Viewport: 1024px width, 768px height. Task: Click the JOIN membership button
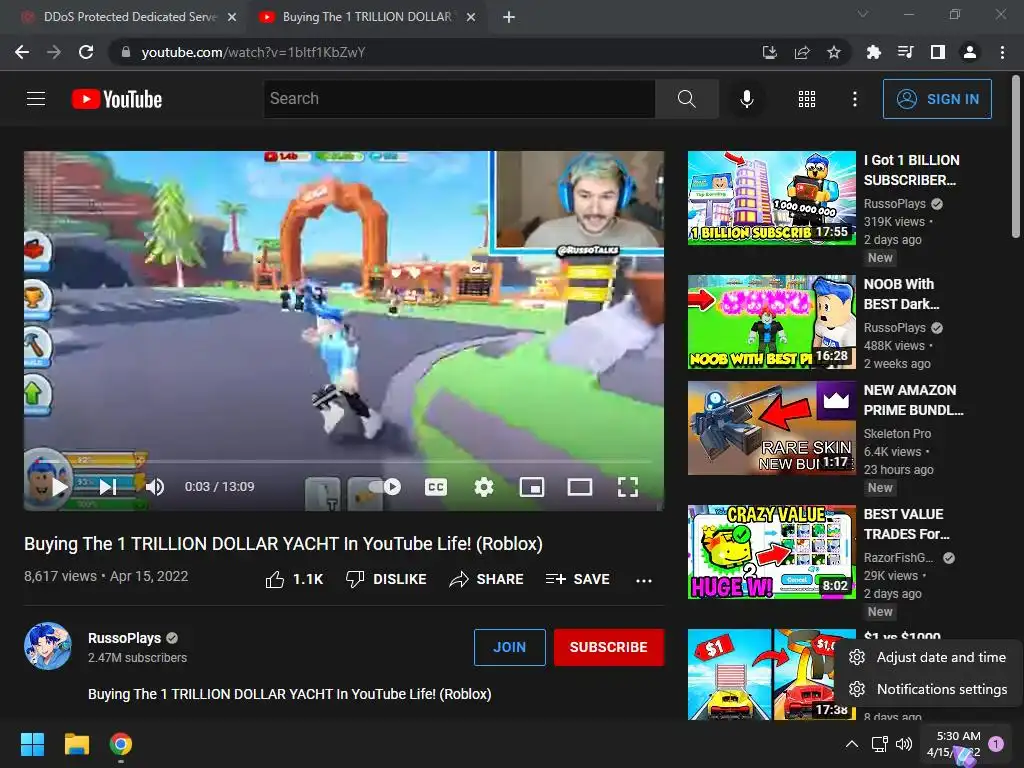point(509,647)
